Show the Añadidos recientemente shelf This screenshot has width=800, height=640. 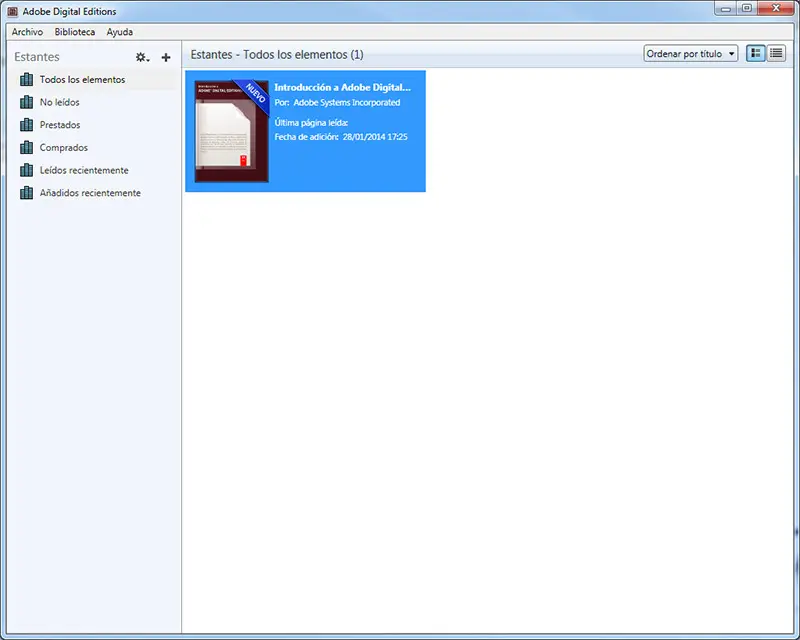click(90, 193)
